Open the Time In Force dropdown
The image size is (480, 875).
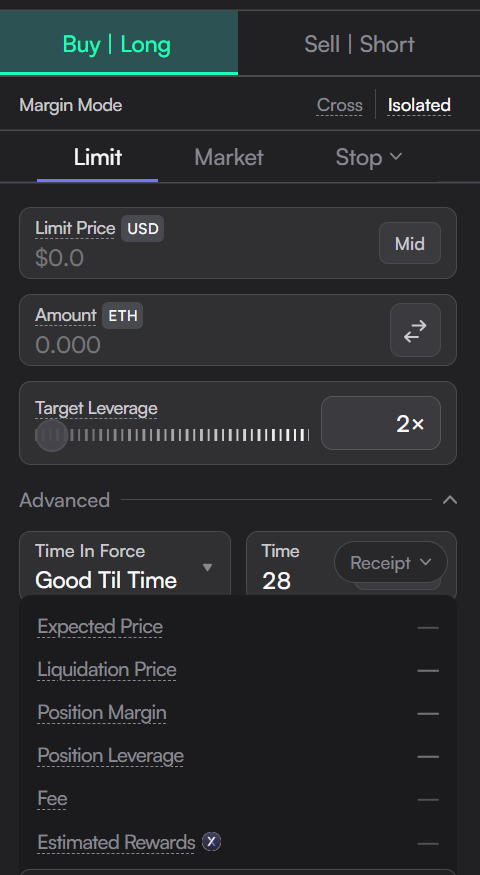125,566
